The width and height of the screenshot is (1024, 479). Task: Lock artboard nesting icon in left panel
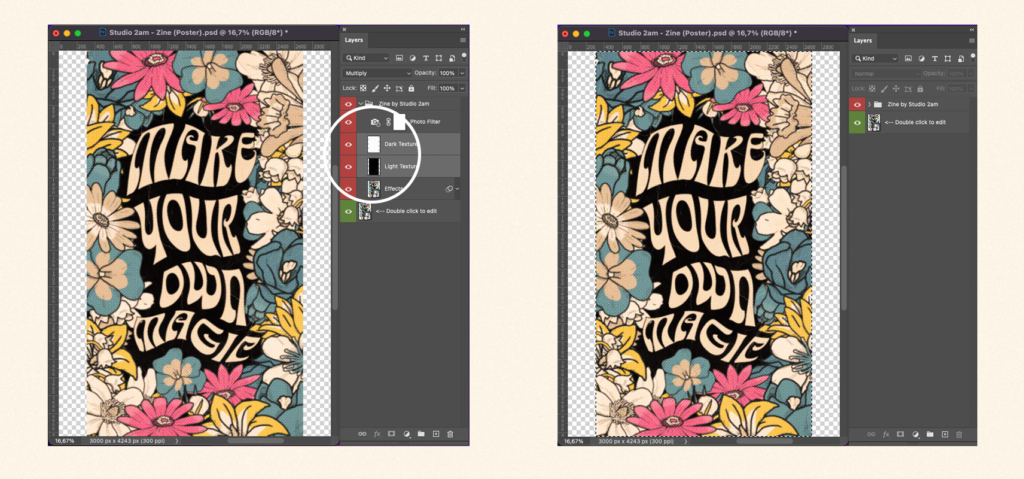click(x=398, y=88)
